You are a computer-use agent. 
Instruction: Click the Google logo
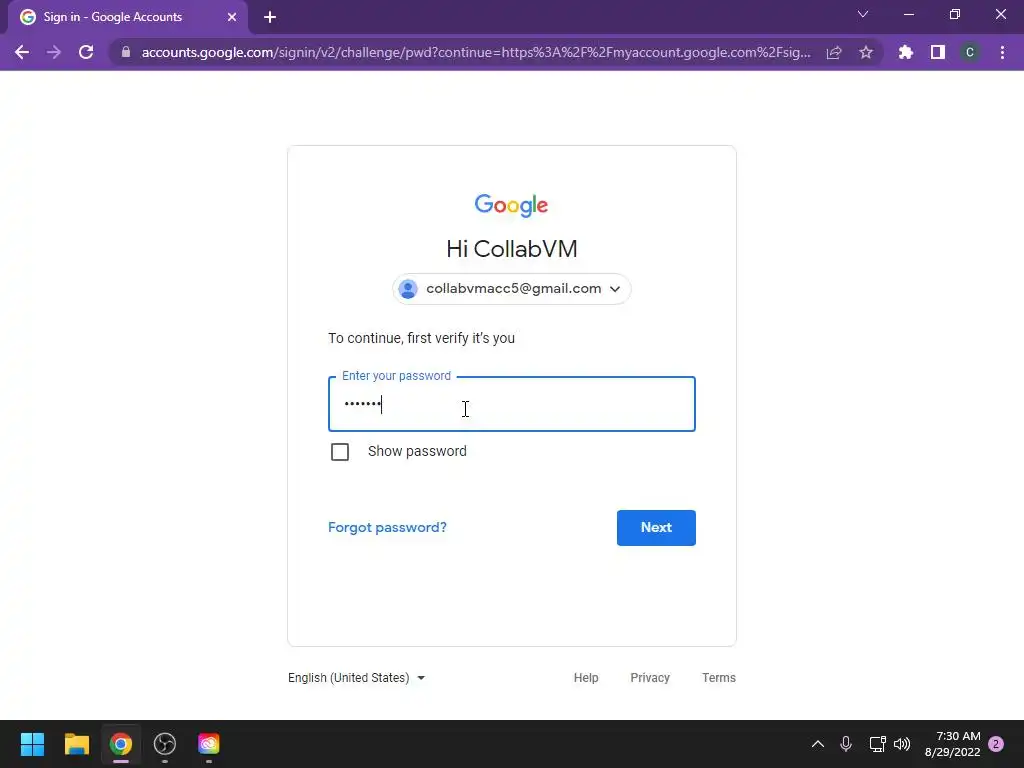coord(511,205)
